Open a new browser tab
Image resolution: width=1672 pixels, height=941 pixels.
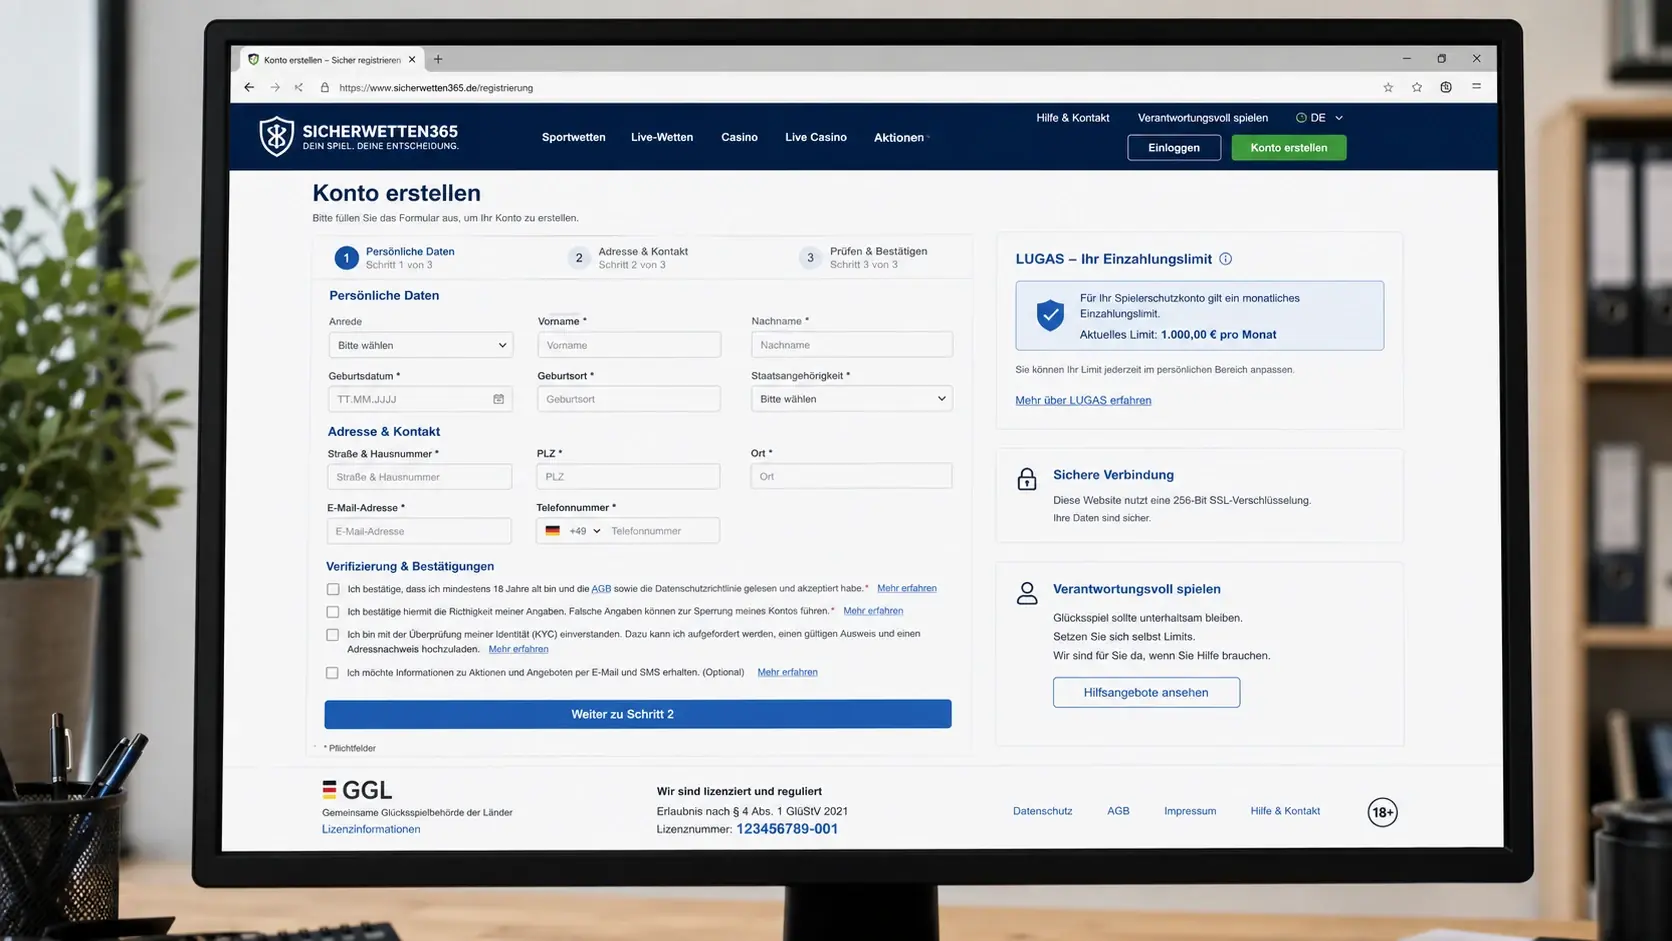[438, 59]
